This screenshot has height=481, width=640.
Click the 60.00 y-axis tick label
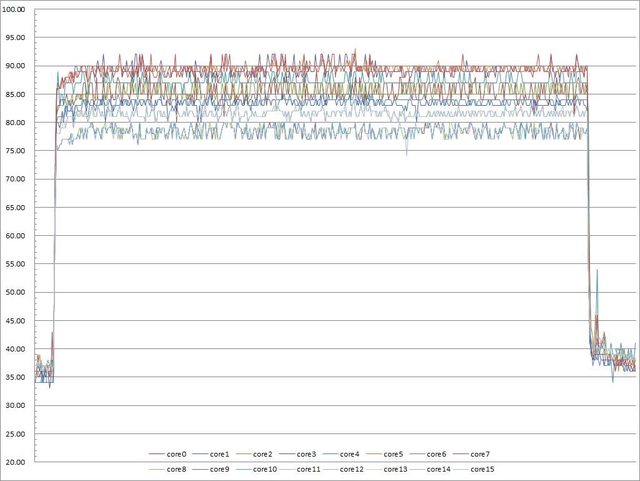pyautogui.click(x=17, y=236)
